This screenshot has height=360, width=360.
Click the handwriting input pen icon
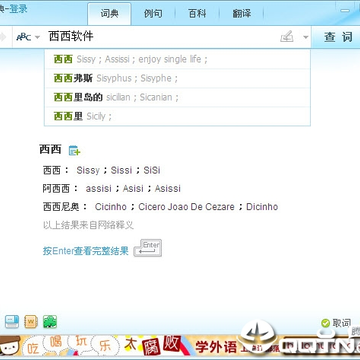pyautogui.click(x=287, y=36)
